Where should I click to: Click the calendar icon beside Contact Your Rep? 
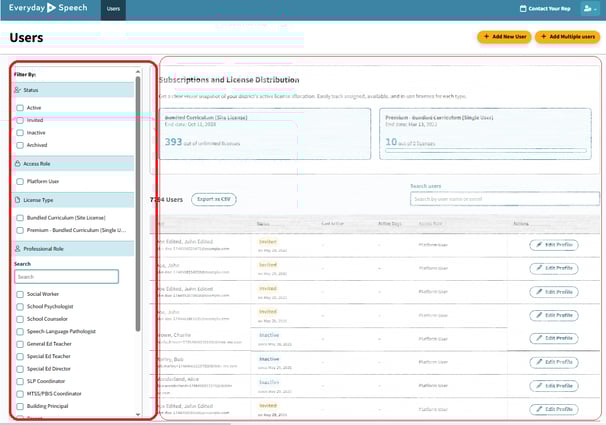(523, 8)
